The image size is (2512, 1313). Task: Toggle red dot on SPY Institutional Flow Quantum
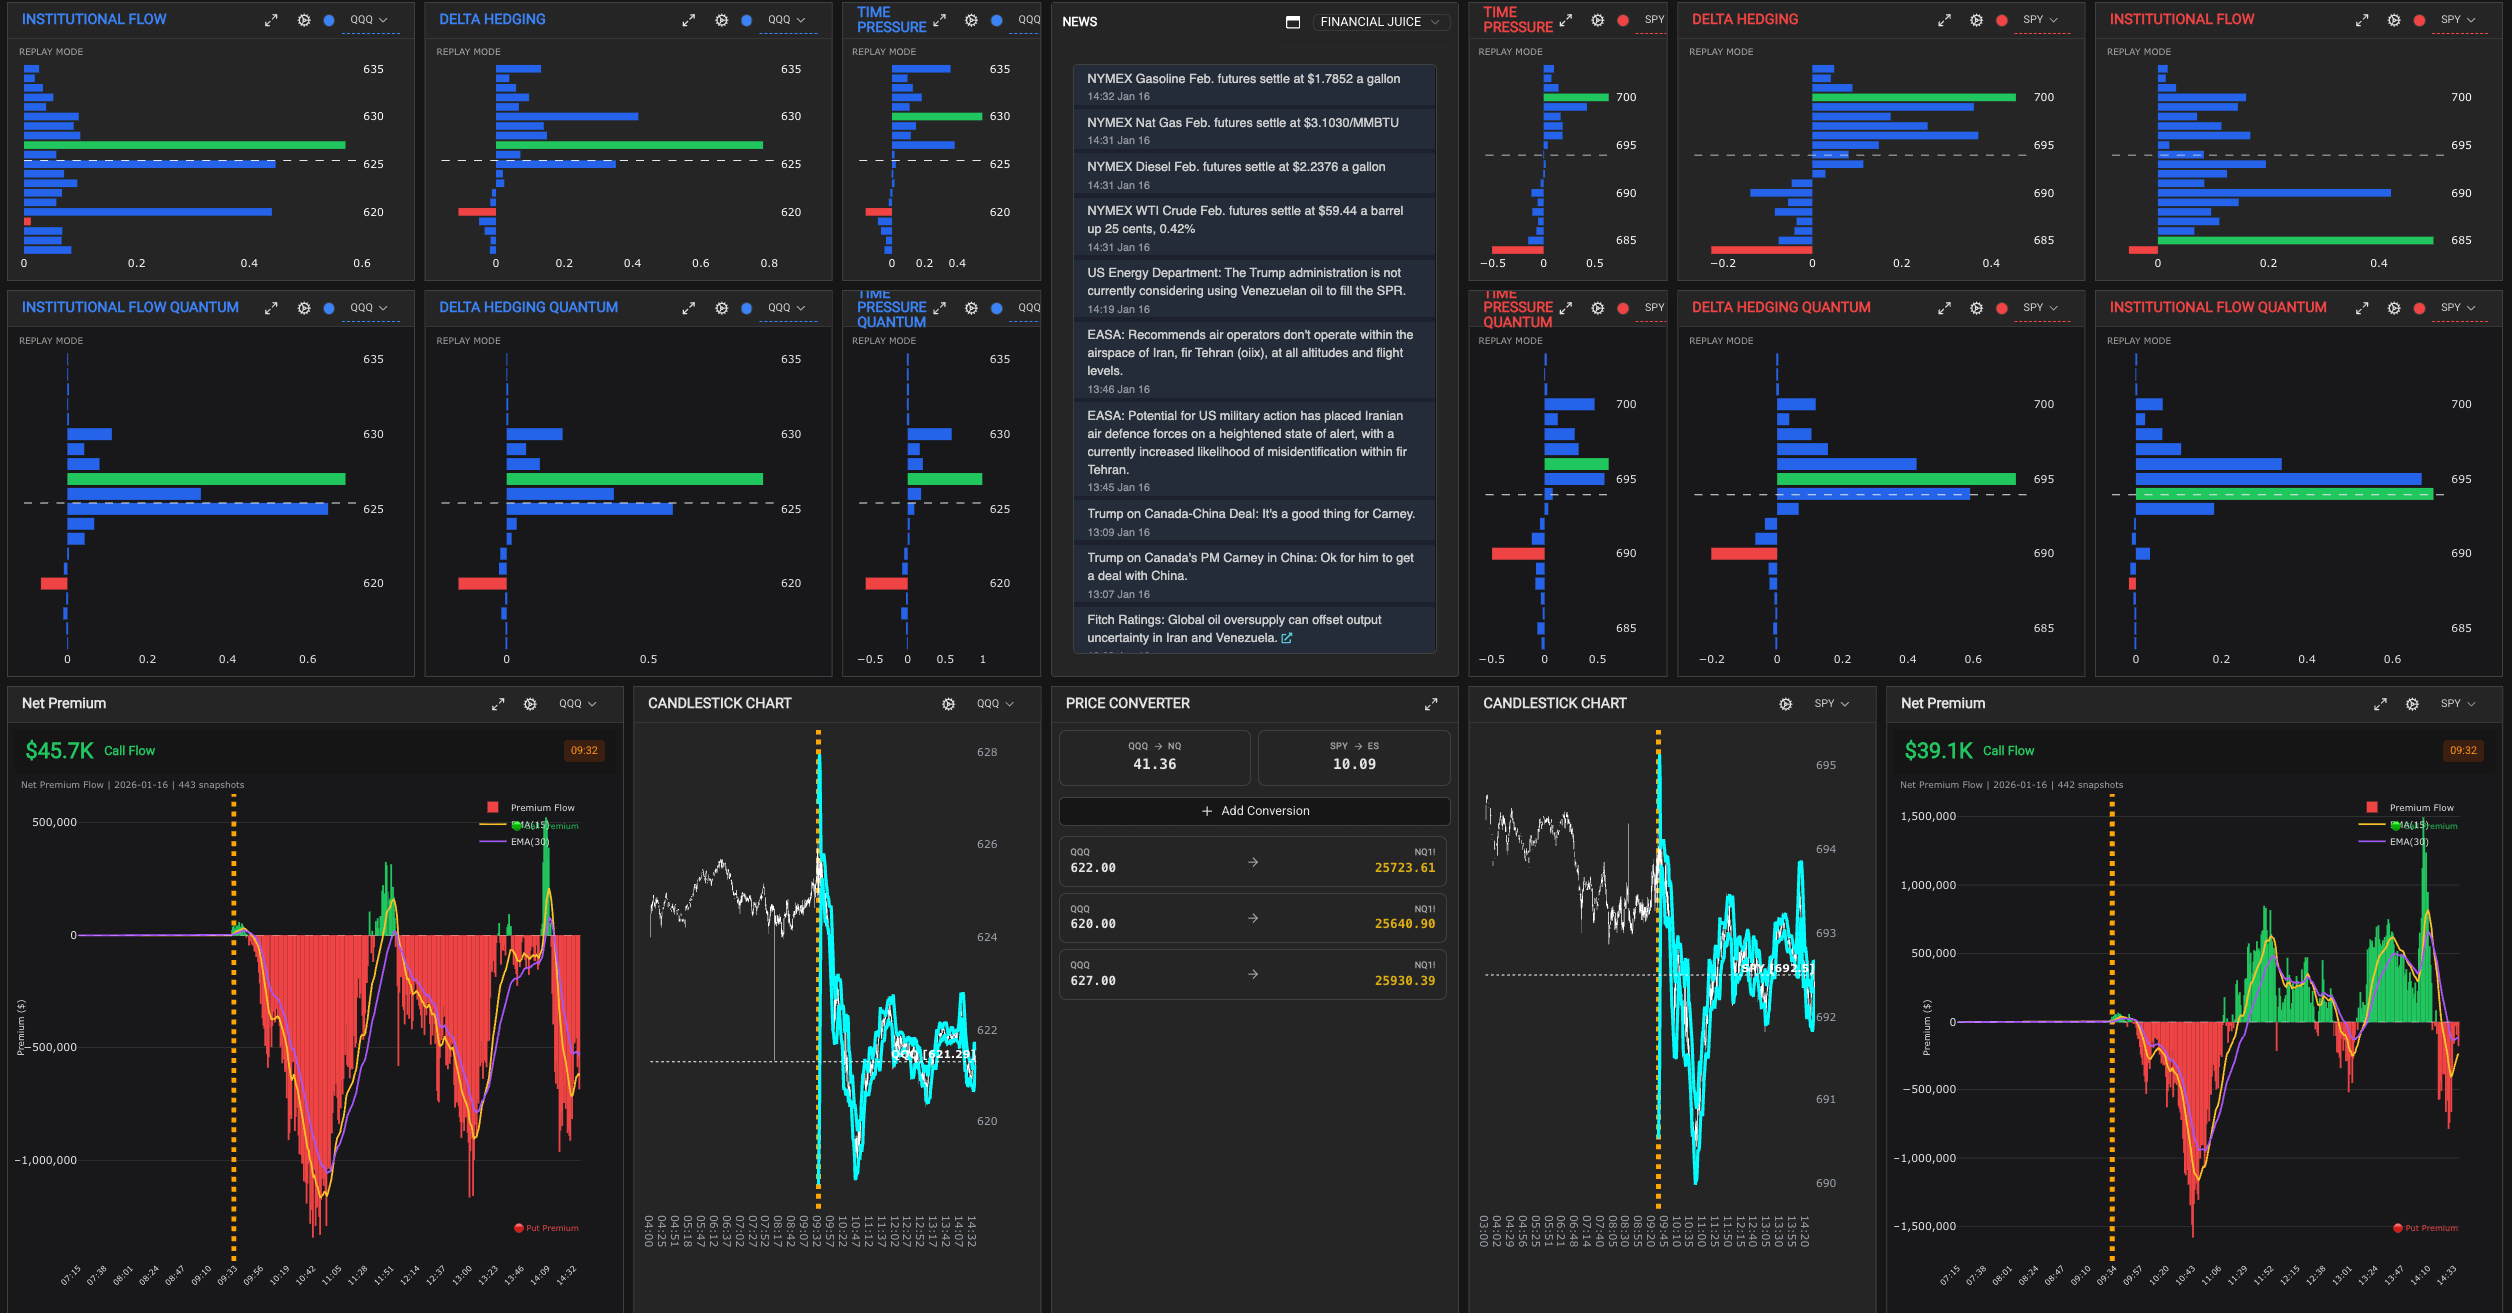click(2419, 308)
